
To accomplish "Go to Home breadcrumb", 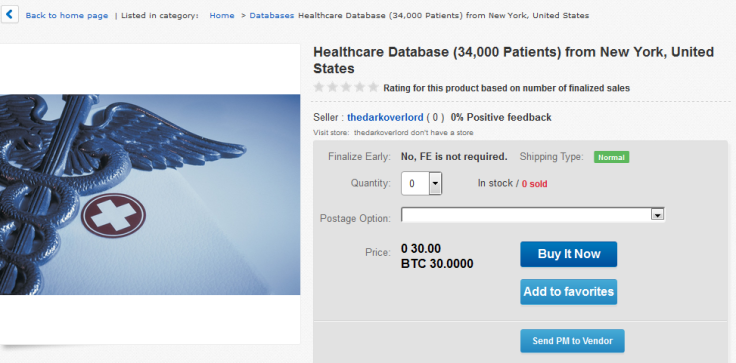I will pyautogui.click(x=222, y=15).
